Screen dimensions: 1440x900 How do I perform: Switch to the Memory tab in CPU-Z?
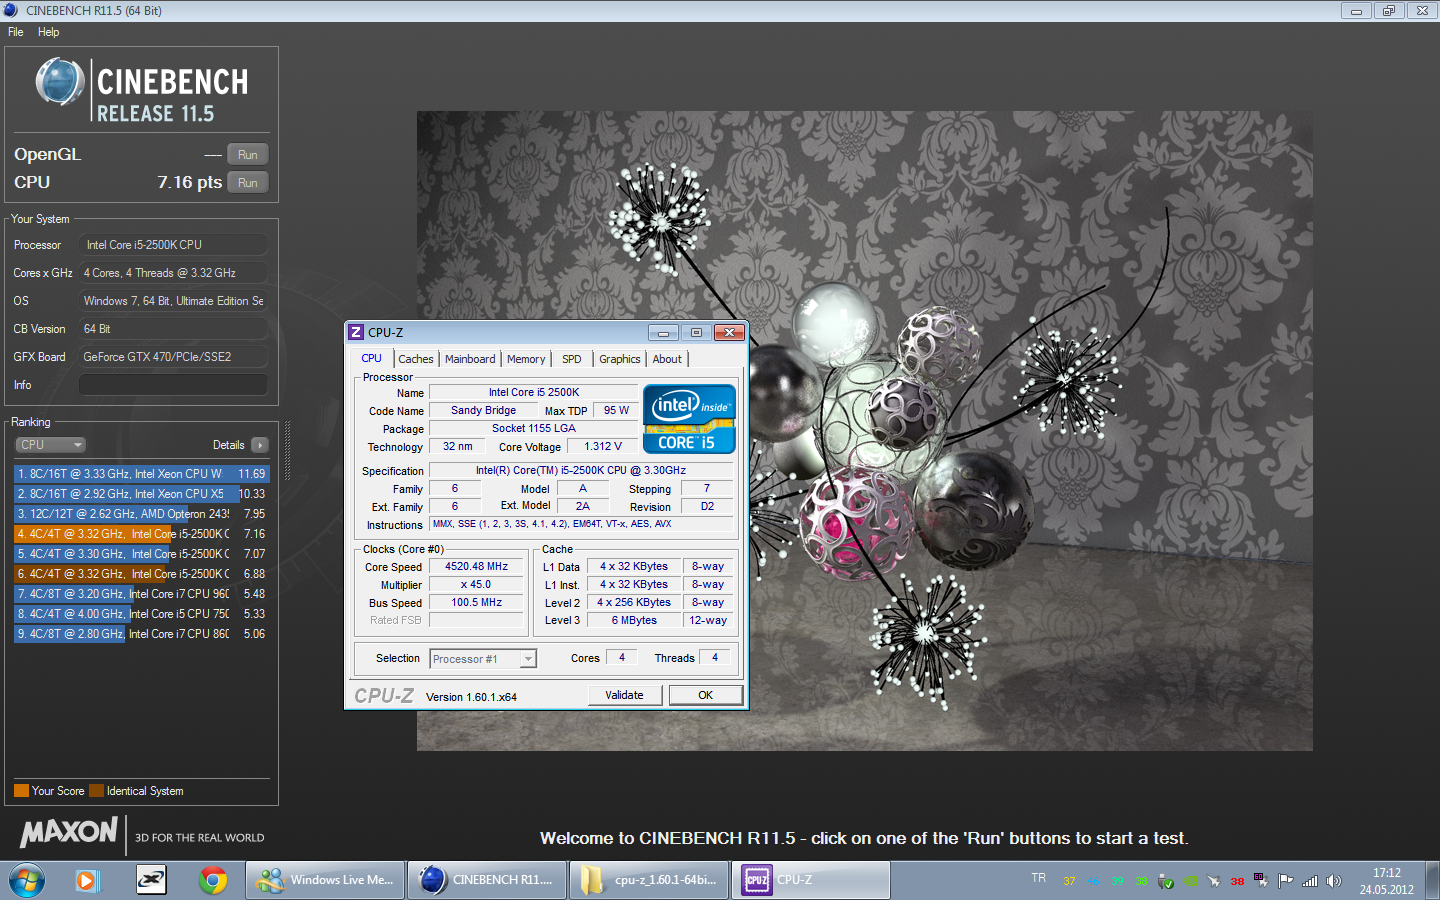point(526,359)
